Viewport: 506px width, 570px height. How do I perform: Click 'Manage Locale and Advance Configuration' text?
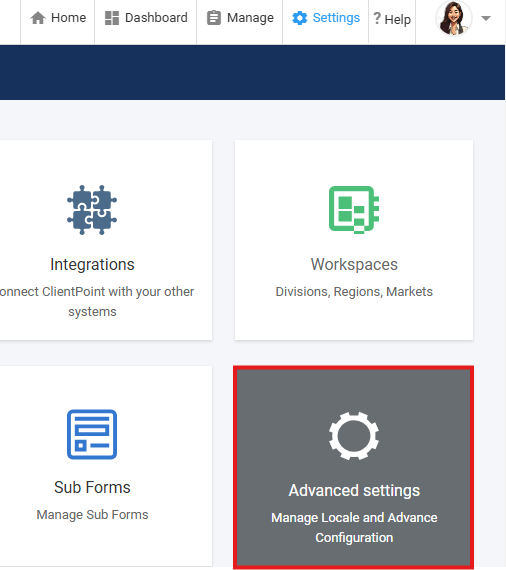(354, 527)
